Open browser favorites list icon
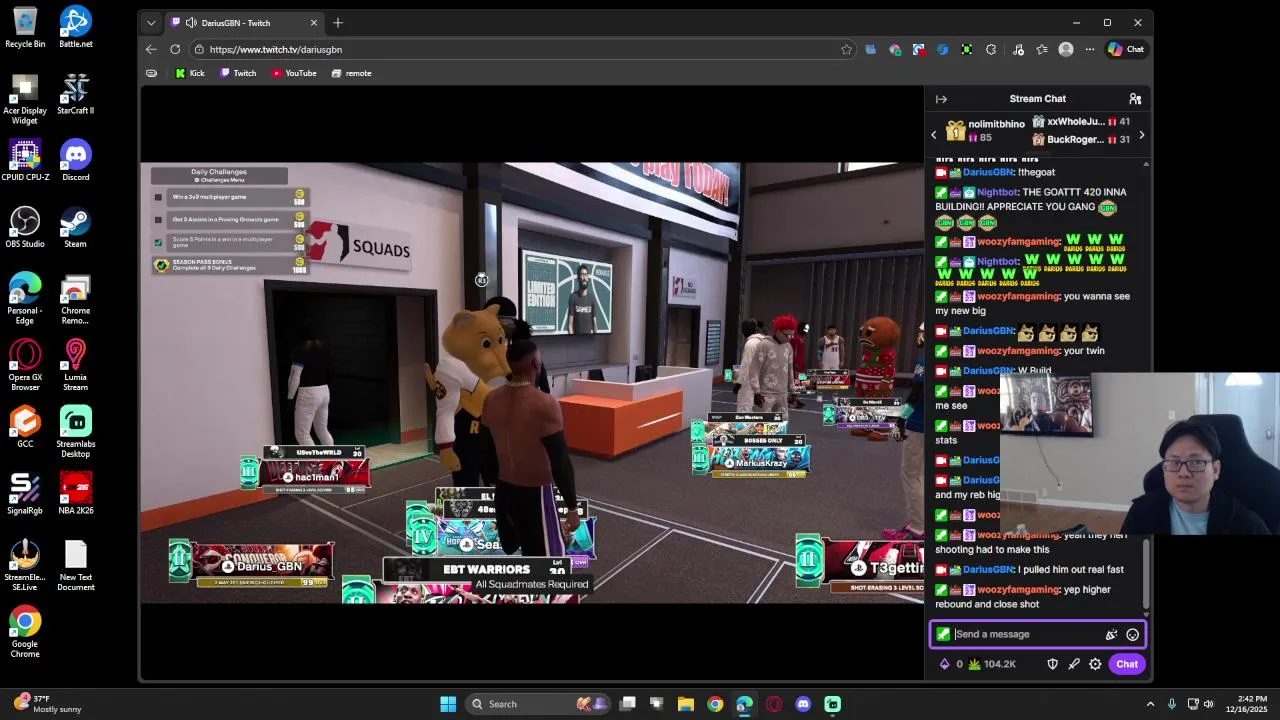Viewport: 1280px width, 720px height. click(1042, 49)
